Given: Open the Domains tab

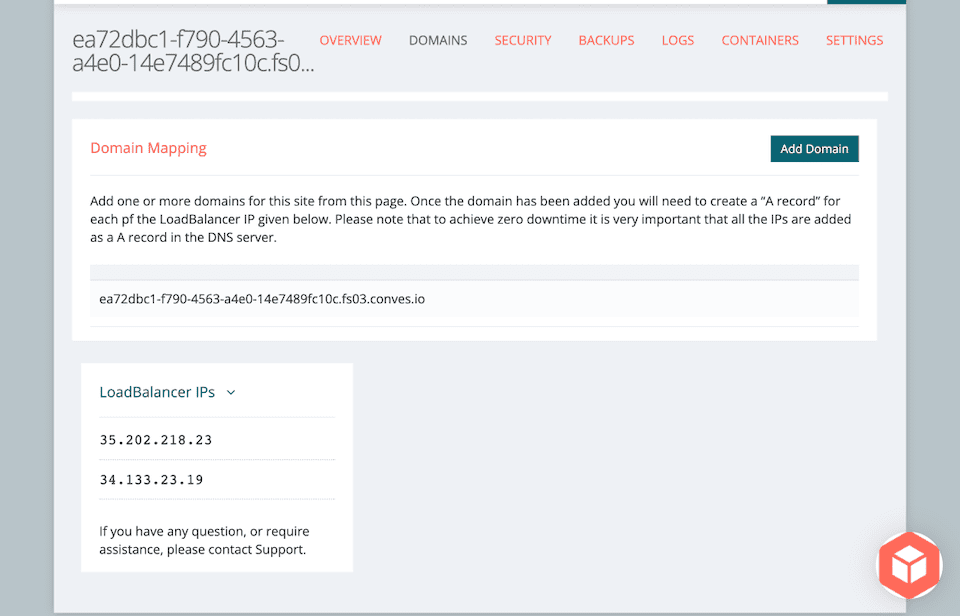Looking at the screenshot, I should click(x=437, y=40).
